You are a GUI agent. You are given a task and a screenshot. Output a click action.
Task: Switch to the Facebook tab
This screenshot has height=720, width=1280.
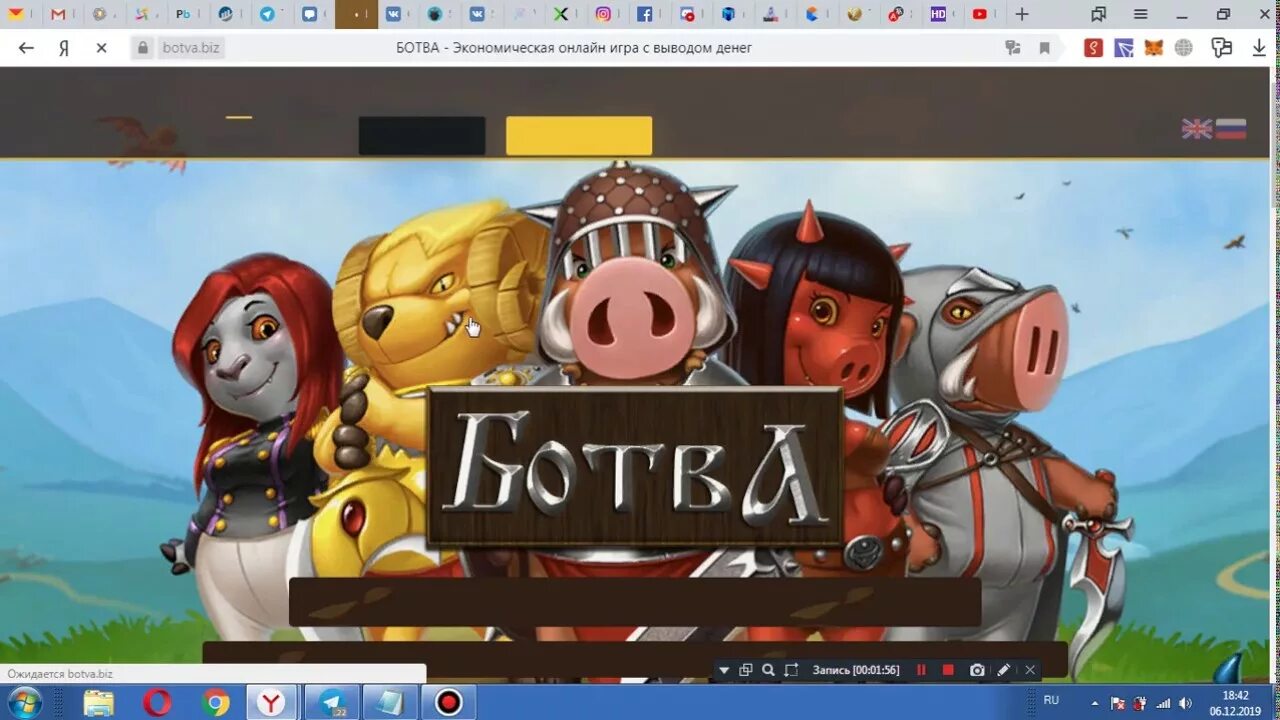[645, 14]
